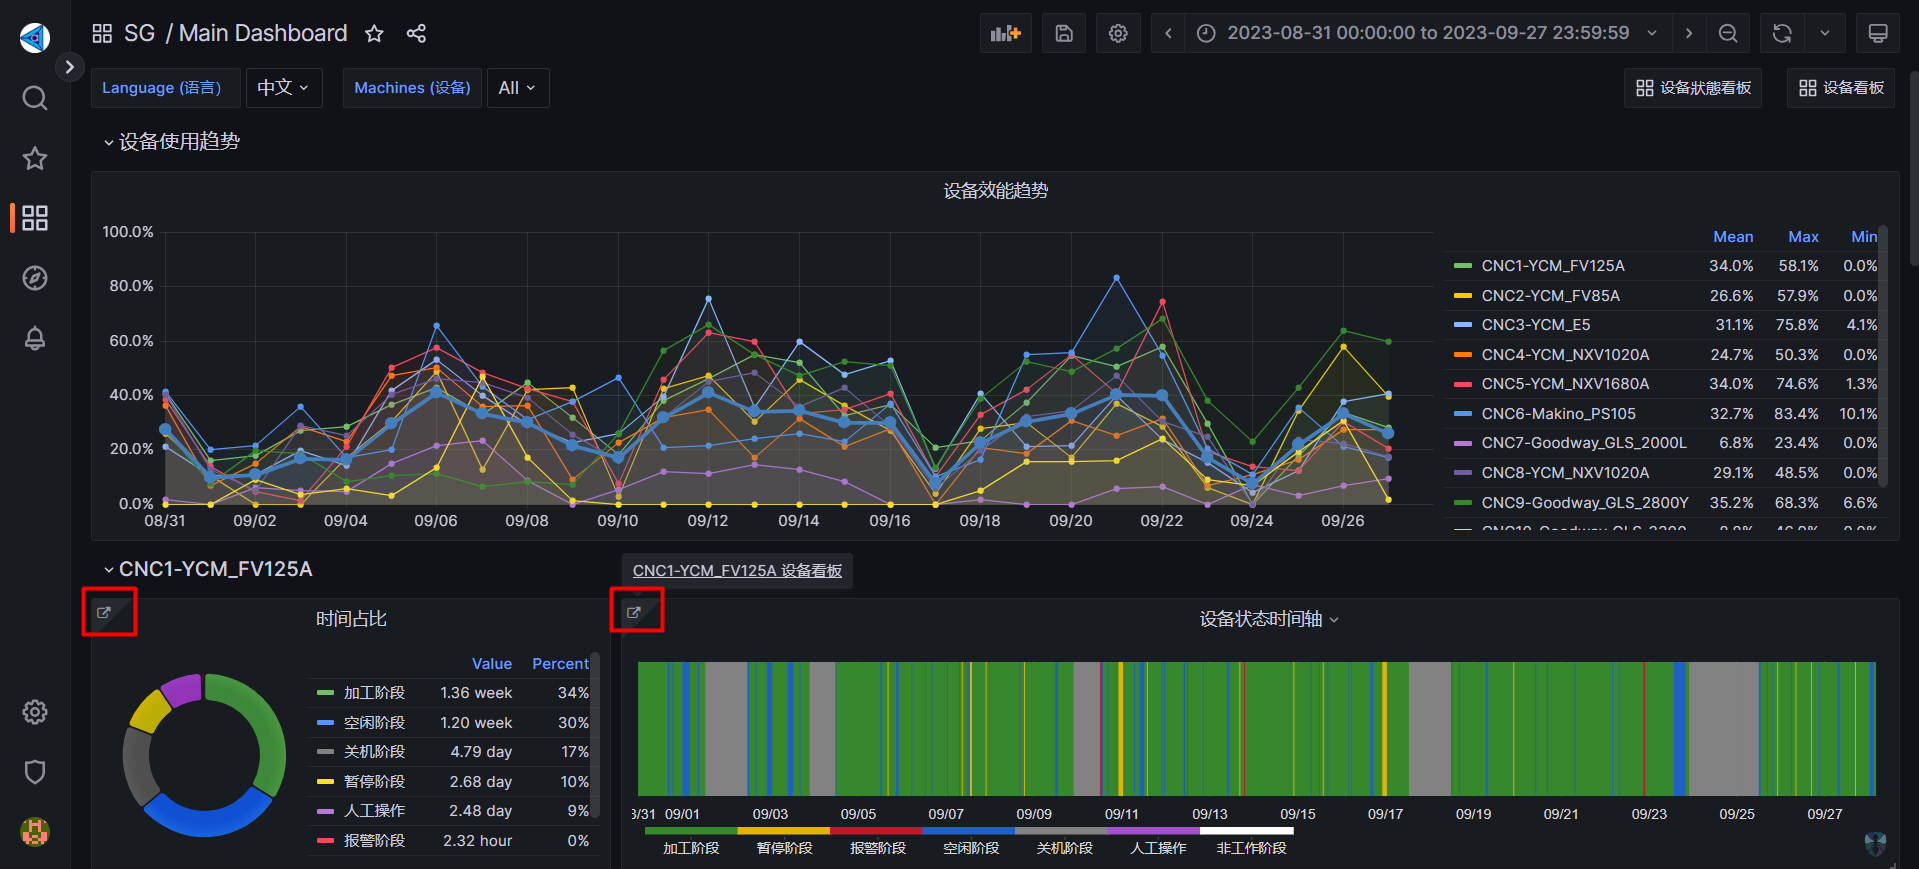Sort legend by Mean column

(1732, 237)
